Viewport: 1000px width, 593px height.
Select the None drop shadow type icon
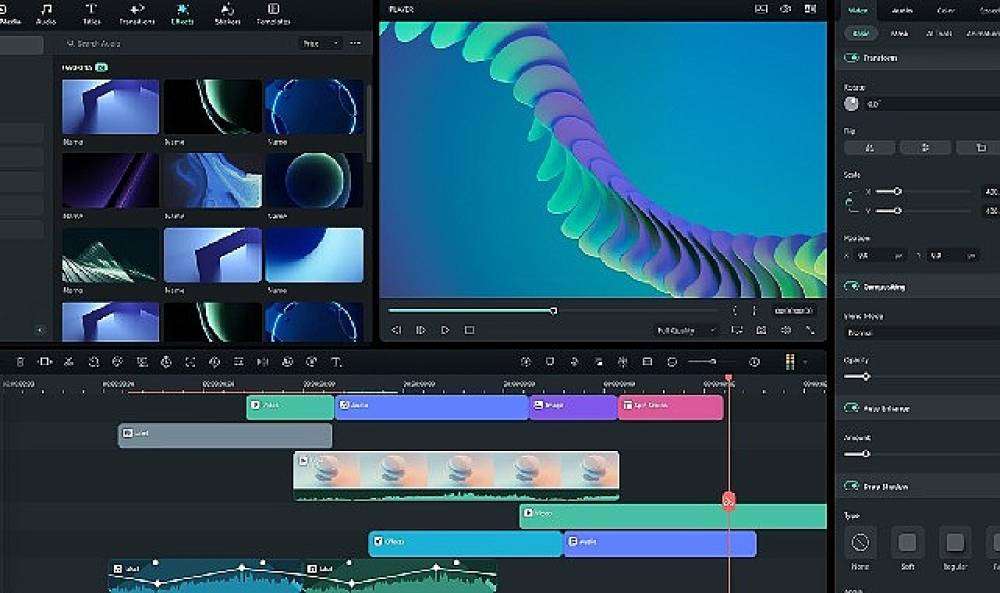point(860,543)
